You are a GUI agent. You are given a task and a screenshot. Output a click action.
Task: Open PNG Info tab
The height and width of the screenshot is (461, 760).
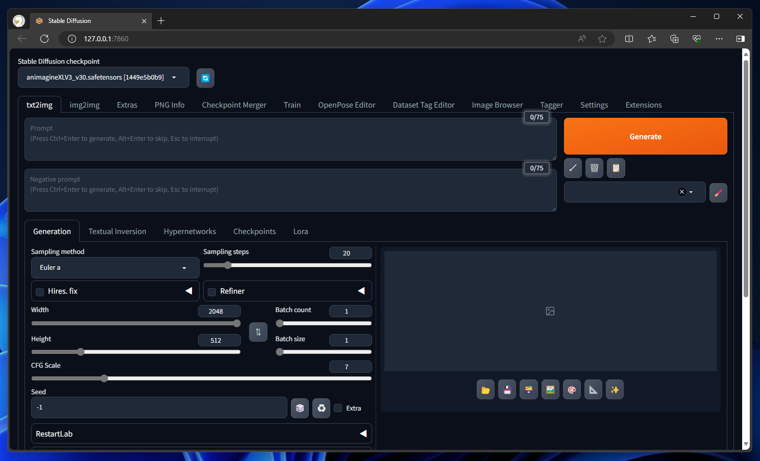pyautogui.click(x=169, y=105)
